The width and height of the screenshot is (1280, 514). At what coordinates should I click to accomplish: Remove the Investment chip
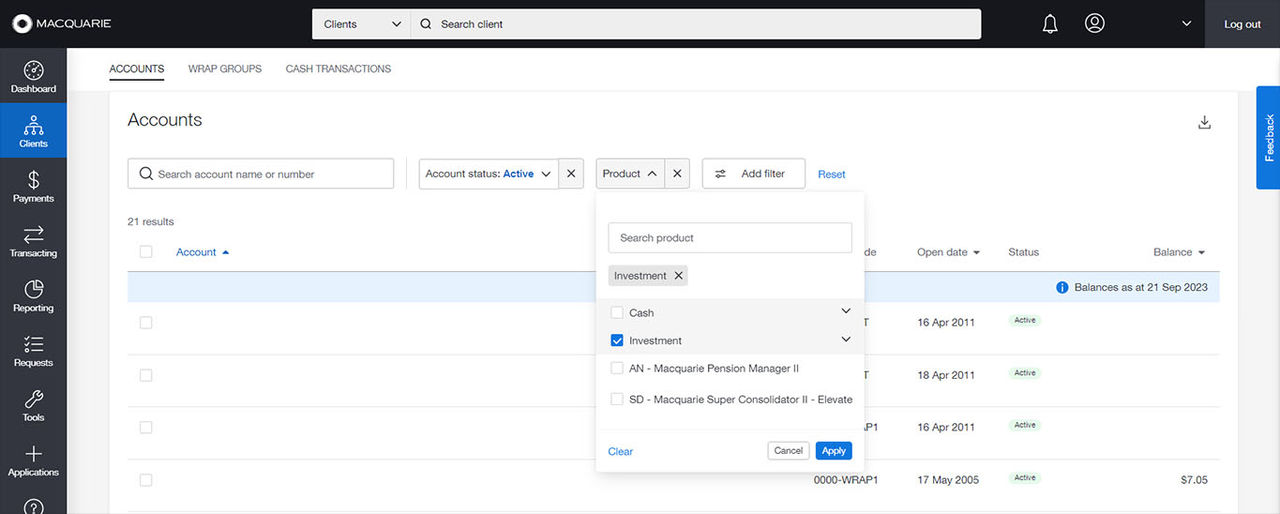tap(678, 276)
